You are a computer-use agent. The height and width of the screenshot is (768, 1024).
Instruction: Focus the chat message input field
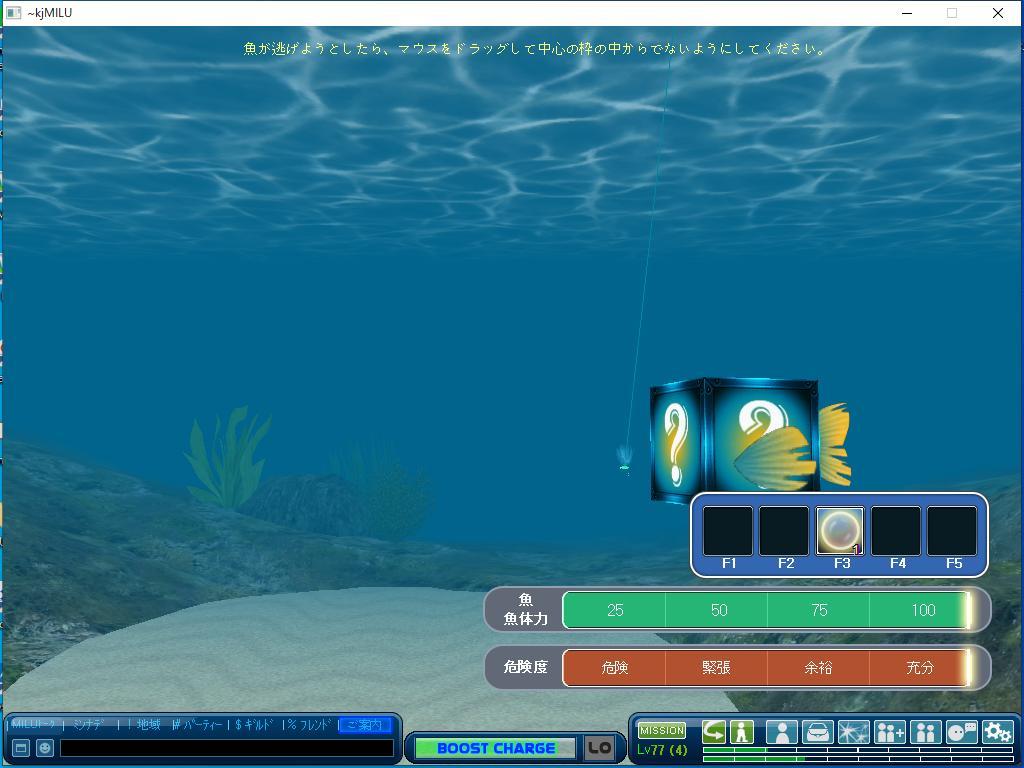(x=227, y=748)
